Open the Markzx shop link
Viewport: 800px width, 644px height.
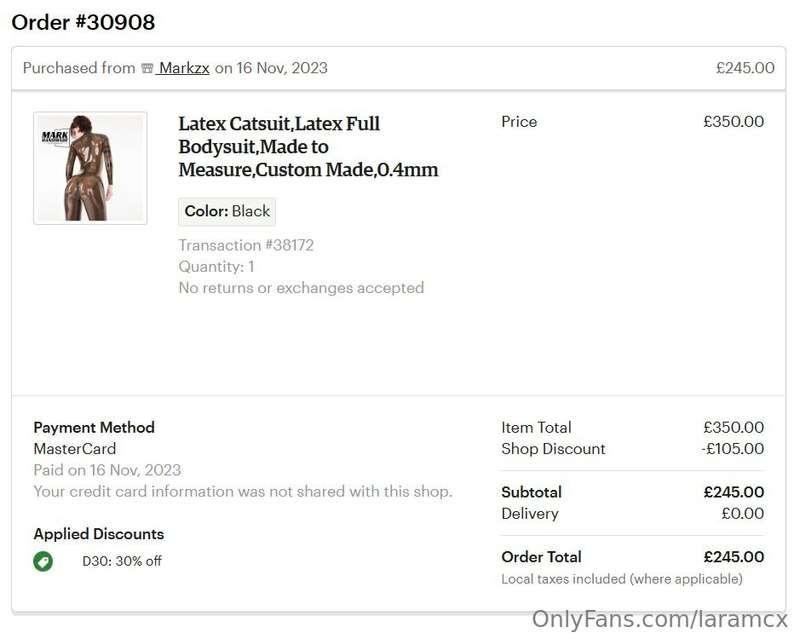tap(183, 68)
